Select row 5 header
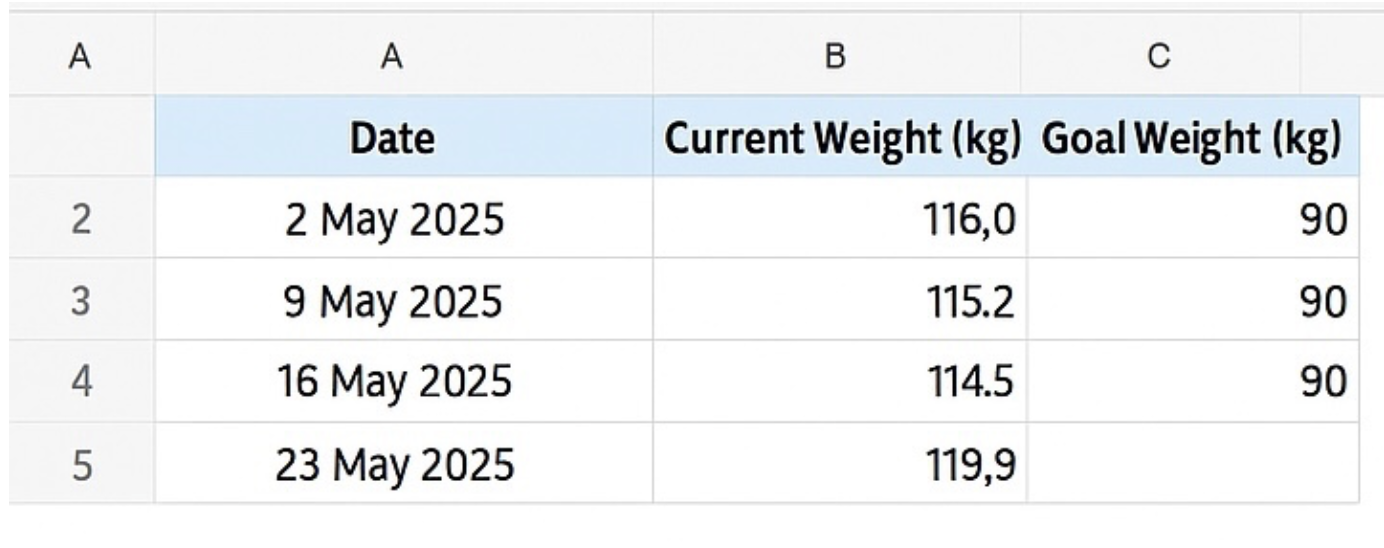Viewport: 1384px width, 548px height. (81, 463)
